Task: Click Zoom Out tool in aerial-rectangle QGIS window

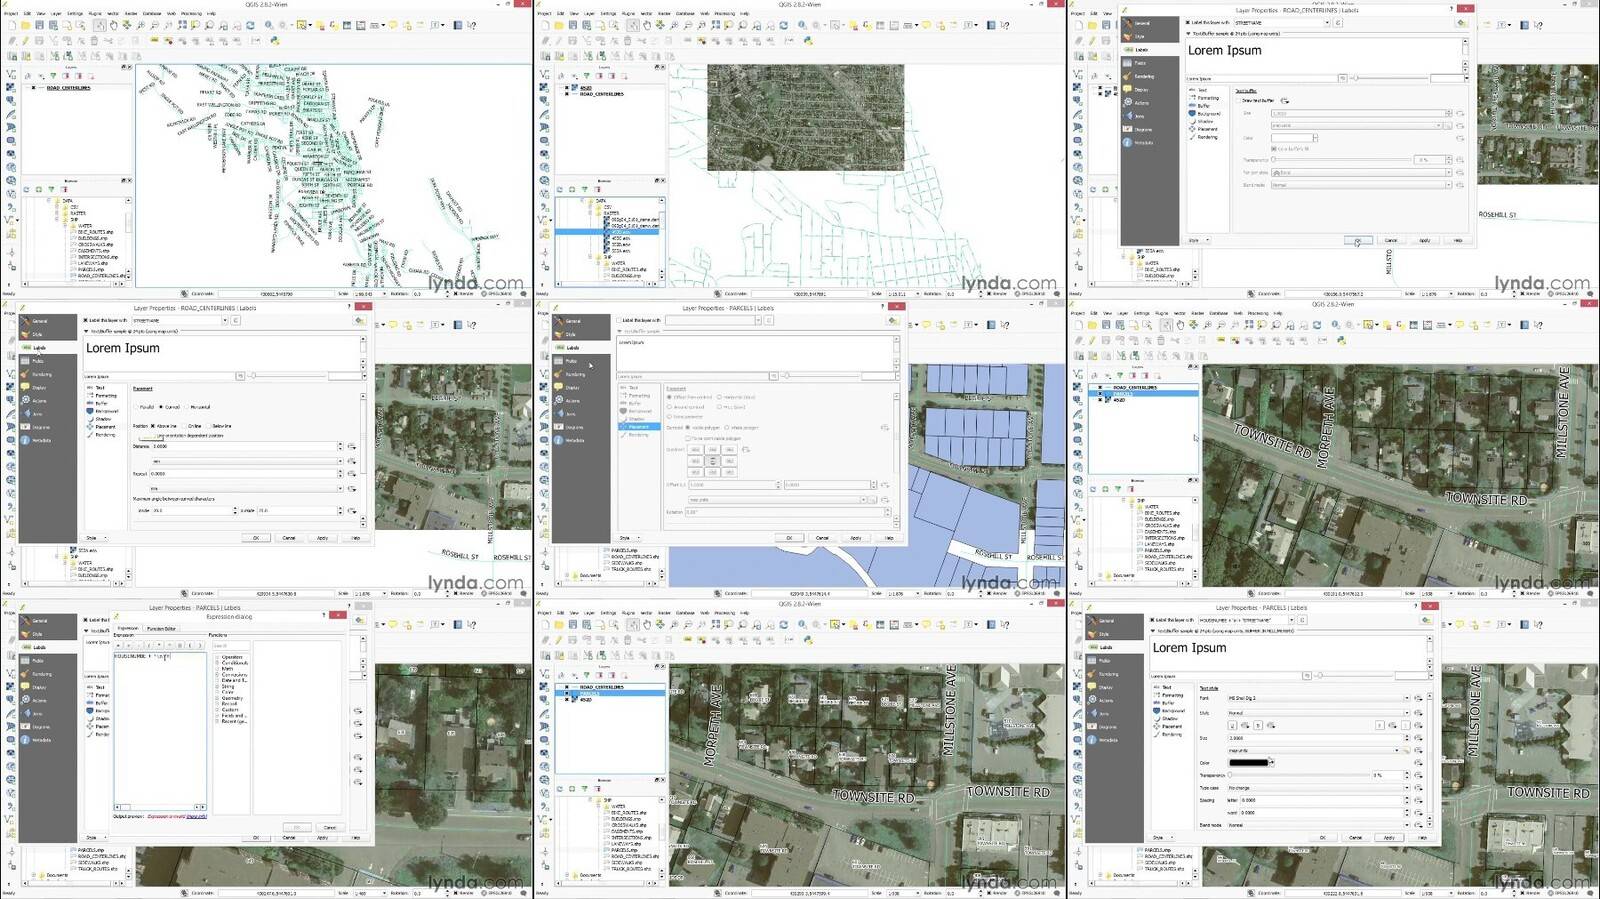Action: [688, 25]
